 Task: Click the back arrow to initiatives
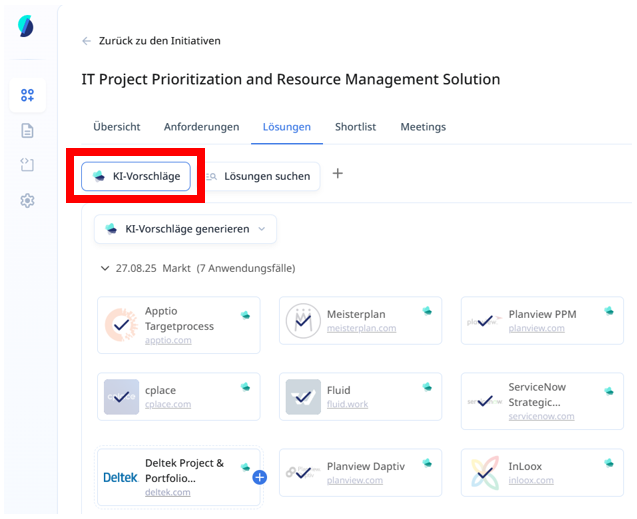[87, 41]
